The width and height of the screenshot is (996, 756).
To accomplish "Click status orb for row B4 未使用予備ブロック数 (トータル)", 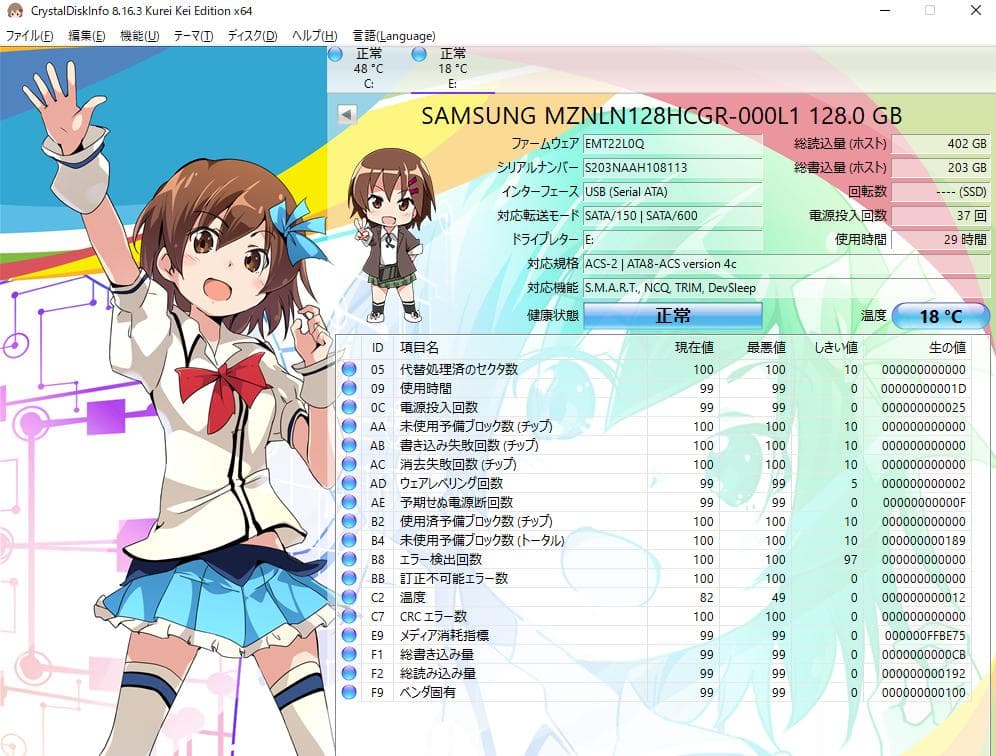I will point(349,541).
